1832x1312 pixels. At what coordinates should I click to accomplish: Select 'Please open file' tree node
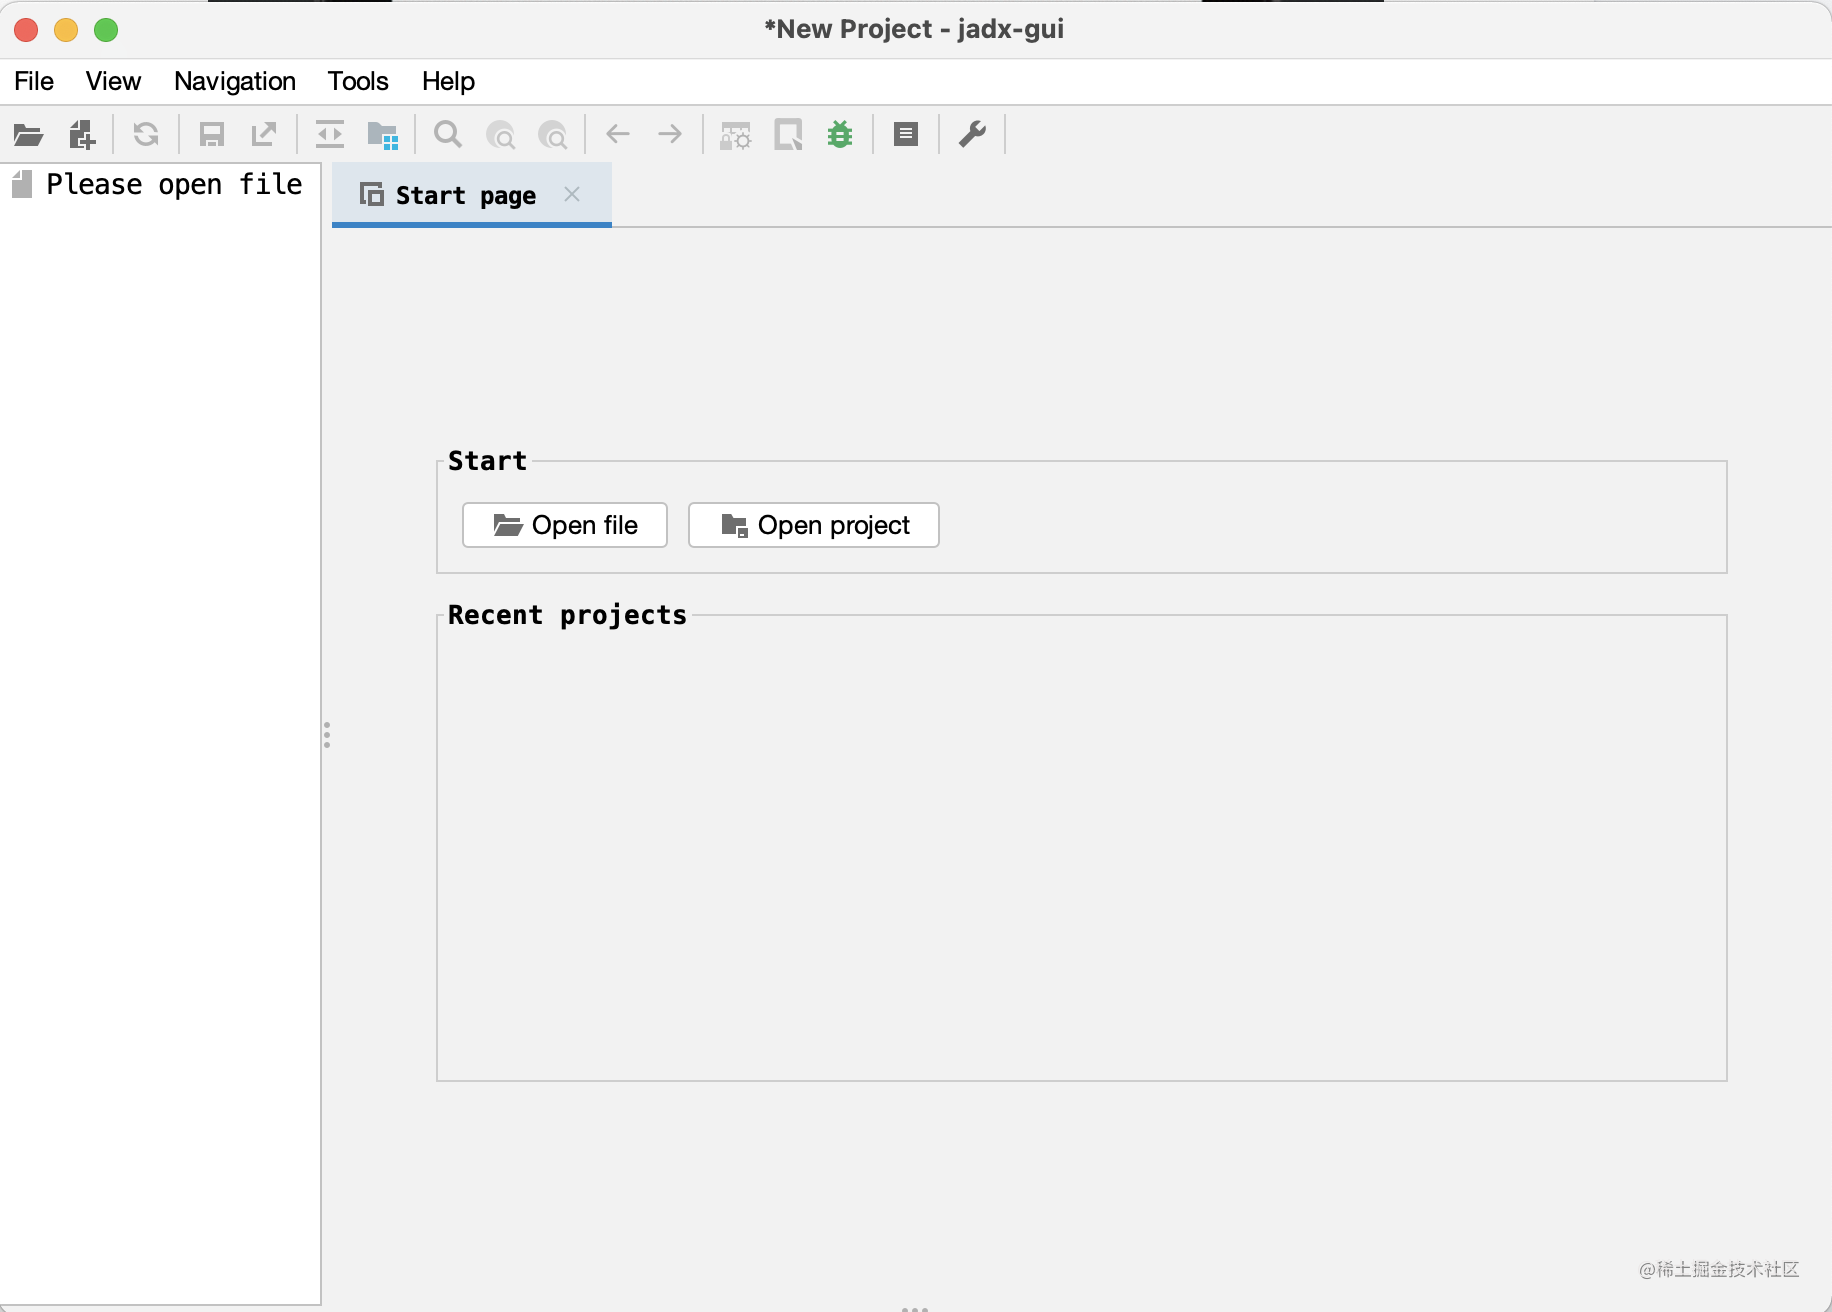click(x=157, y=184)
